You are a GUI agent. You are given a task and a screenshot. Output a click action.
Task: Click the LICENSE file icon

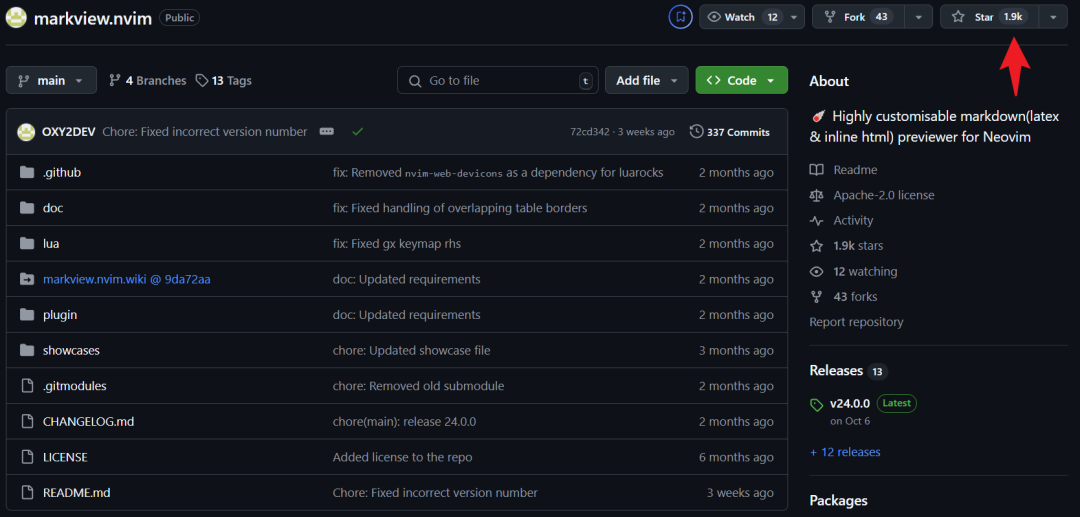tap(27, 457)
